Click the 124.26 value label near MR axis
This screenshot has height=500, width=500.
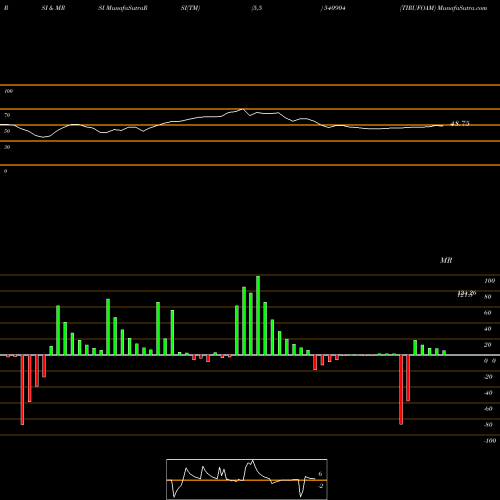pyautogui.click(x=467, y=293)
